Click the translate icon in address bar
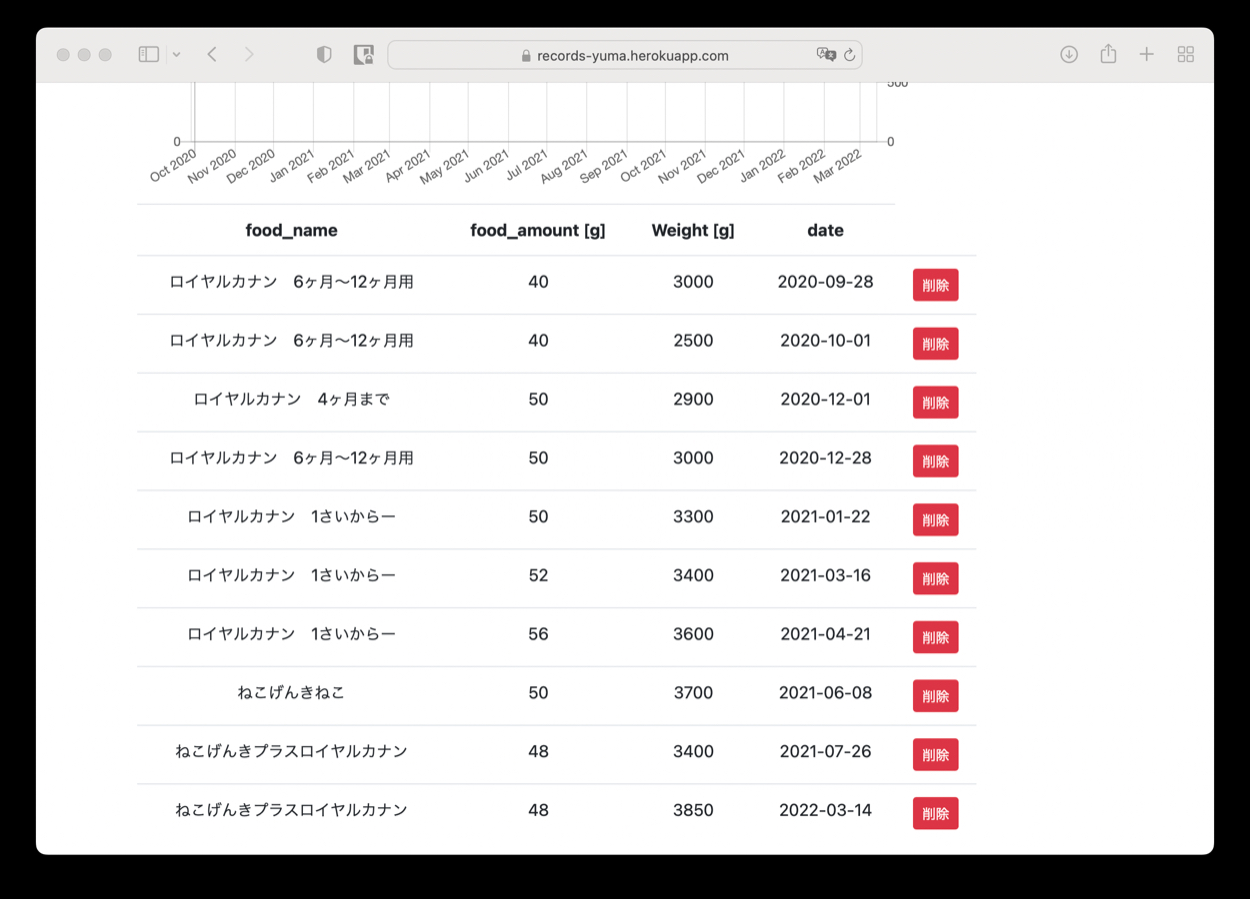The image size is (1250, 899). click(826, 55)
